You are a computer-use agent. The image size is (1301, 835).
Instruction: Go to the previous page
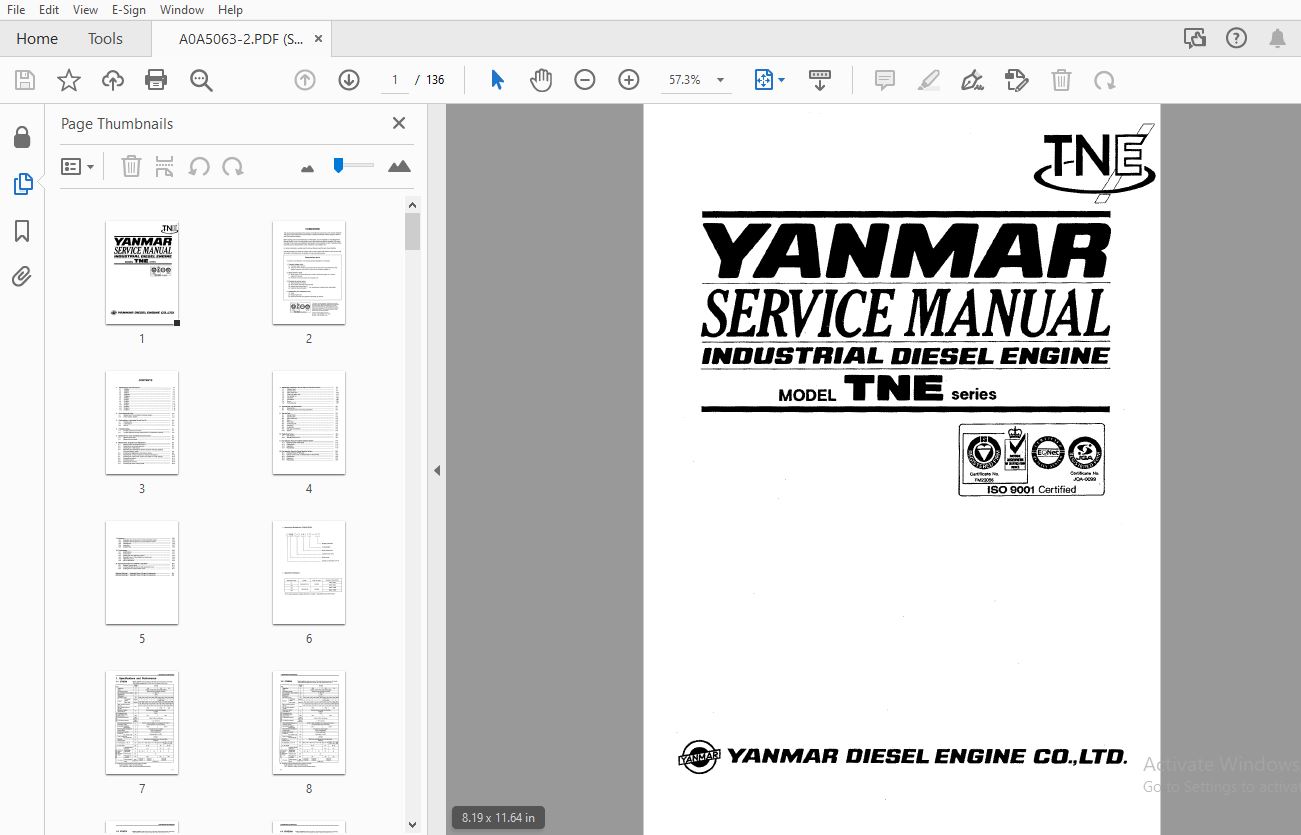tap(305, 80)
